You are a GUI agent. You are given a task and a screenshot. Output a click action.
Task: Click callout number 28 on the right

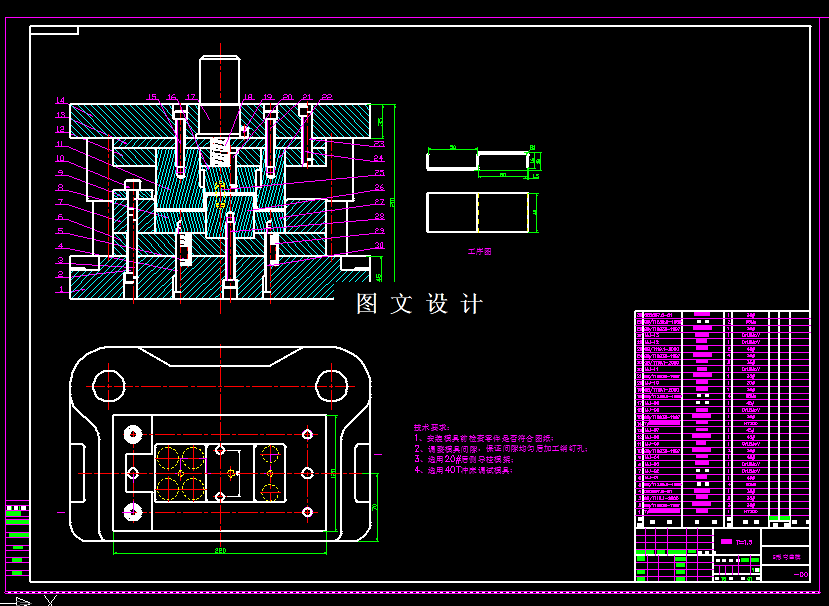(x=380, y=216)
